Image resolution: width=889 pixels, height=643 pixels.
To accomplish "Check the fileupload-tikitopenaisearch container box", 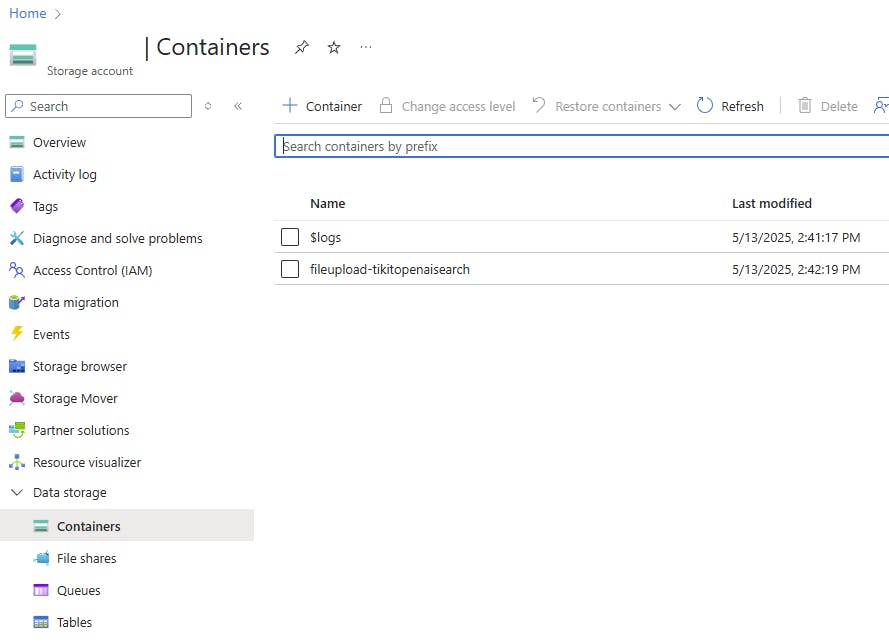I will pos(290,269).
